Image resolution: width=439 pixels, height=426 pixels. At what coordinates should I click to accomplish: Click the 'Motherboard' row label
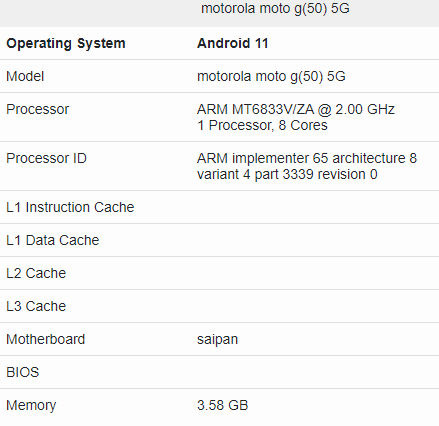[46, 339]
